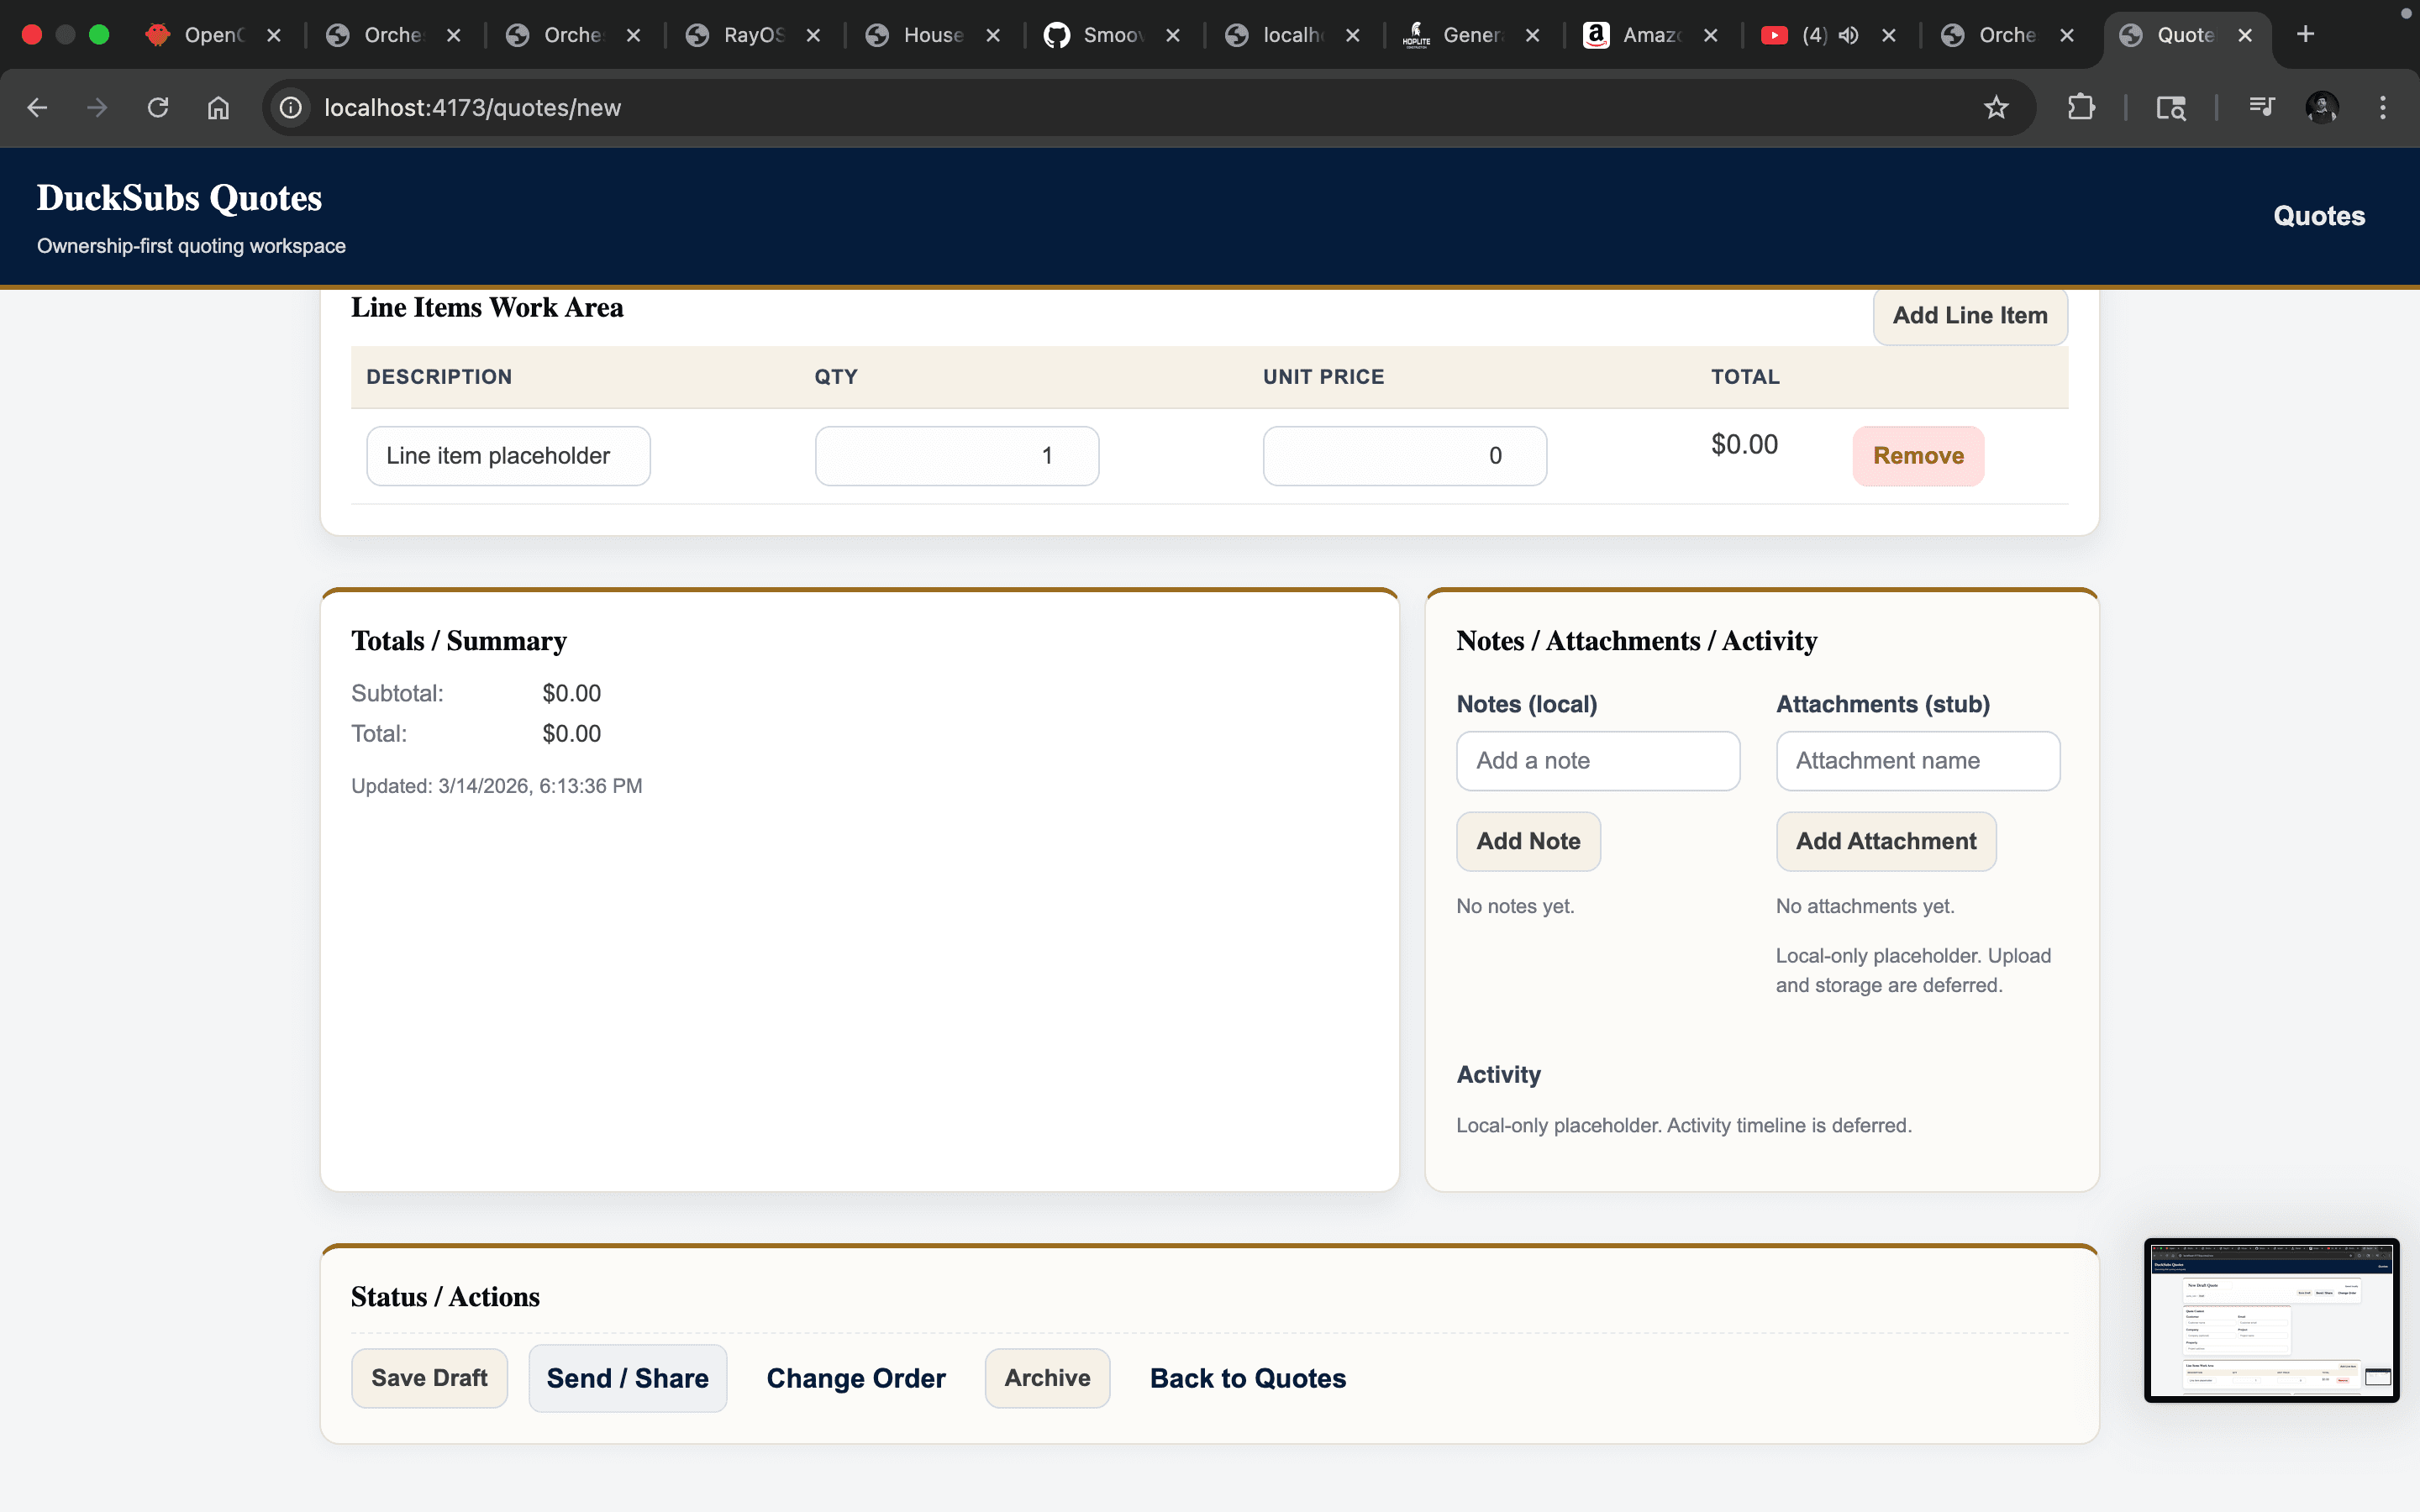The height and width of the screenshot is (1512, 2420).
Task: Open the browser extensions puzzle icon
Action: pos(2081,107)
